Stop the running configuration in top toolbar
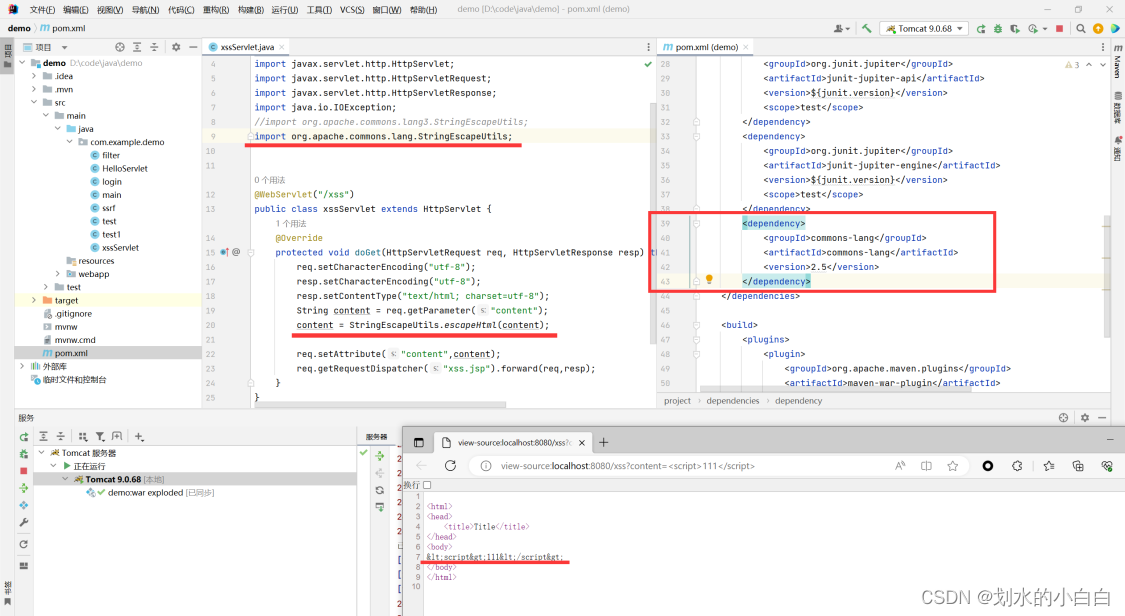This screenshot has width=1125, height=616. coord(1060,29)
